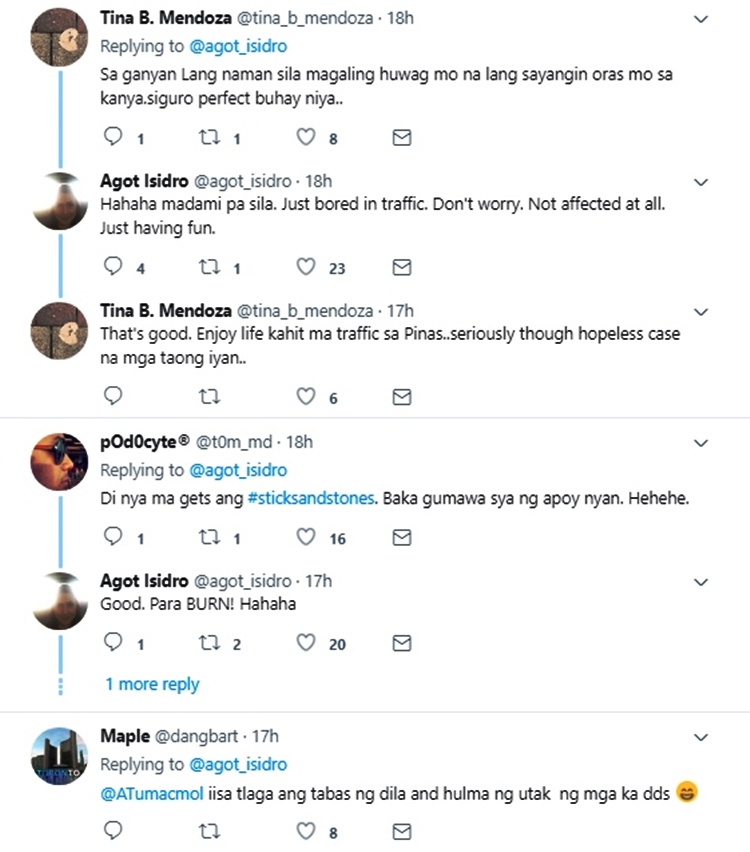This screenshot has width=750, height=852.
Task: Toggle retweet on "Good. Para BURN!" tweet
Action: pyautogui.click(x=209, y=644)
